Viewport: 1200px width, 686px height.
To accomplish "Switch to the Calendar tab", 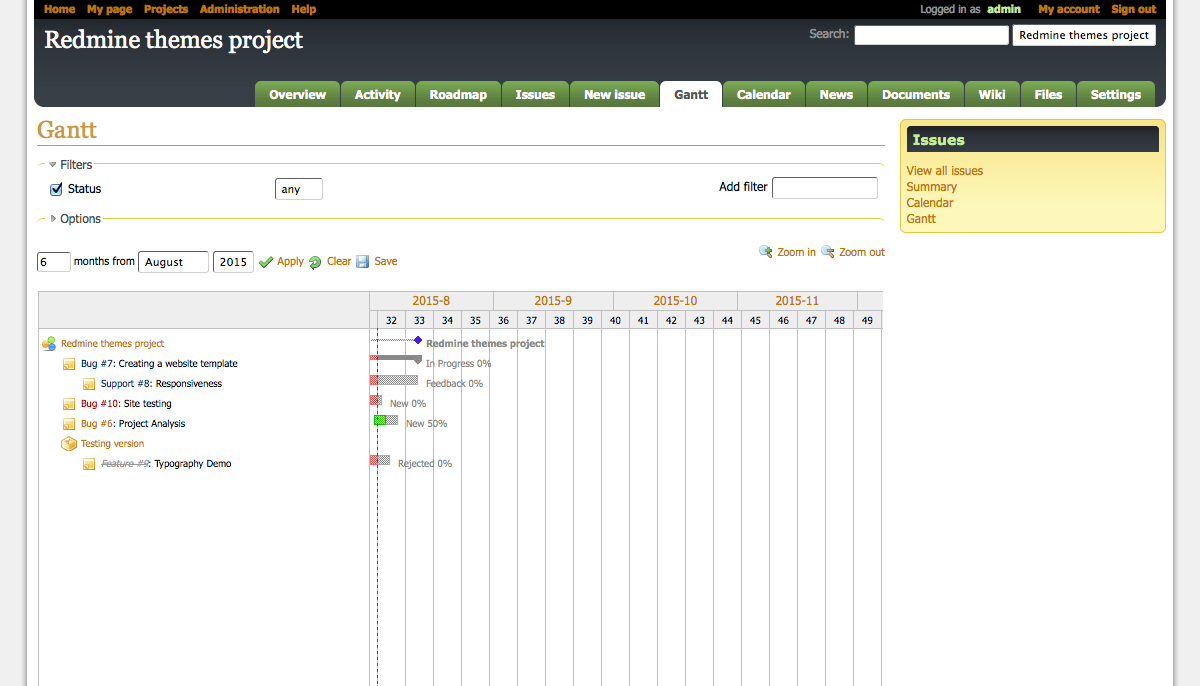I will 764,95.
